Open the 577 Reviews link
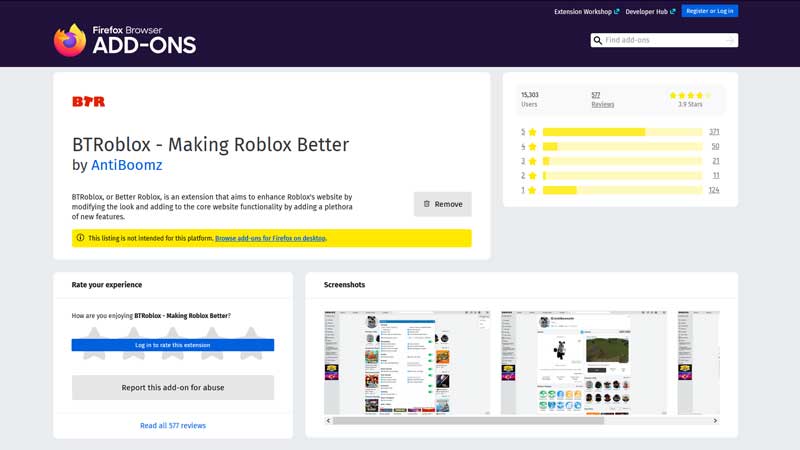 (x=603, y=99)
